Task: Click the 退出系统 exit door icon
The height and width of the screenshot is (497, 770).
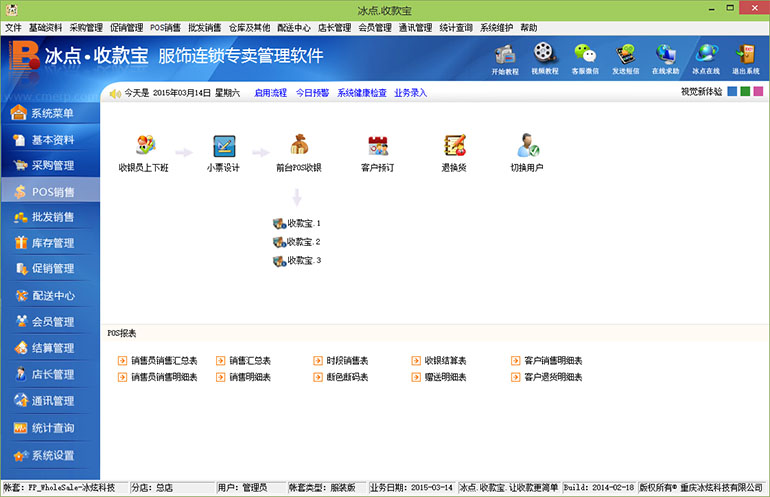Action: pyautogui.click(x=746, y=54)
